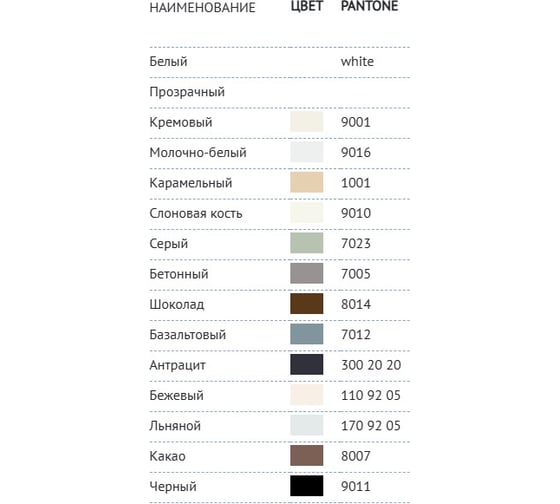
Task: Click the white Pantone value
Action: (357, 61)
